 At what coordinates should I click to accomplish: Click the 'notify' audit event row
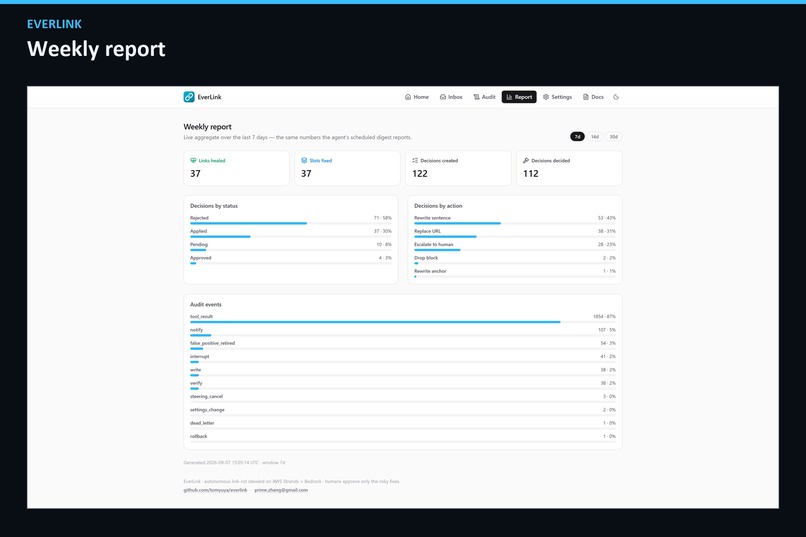(x=403, y=332)
